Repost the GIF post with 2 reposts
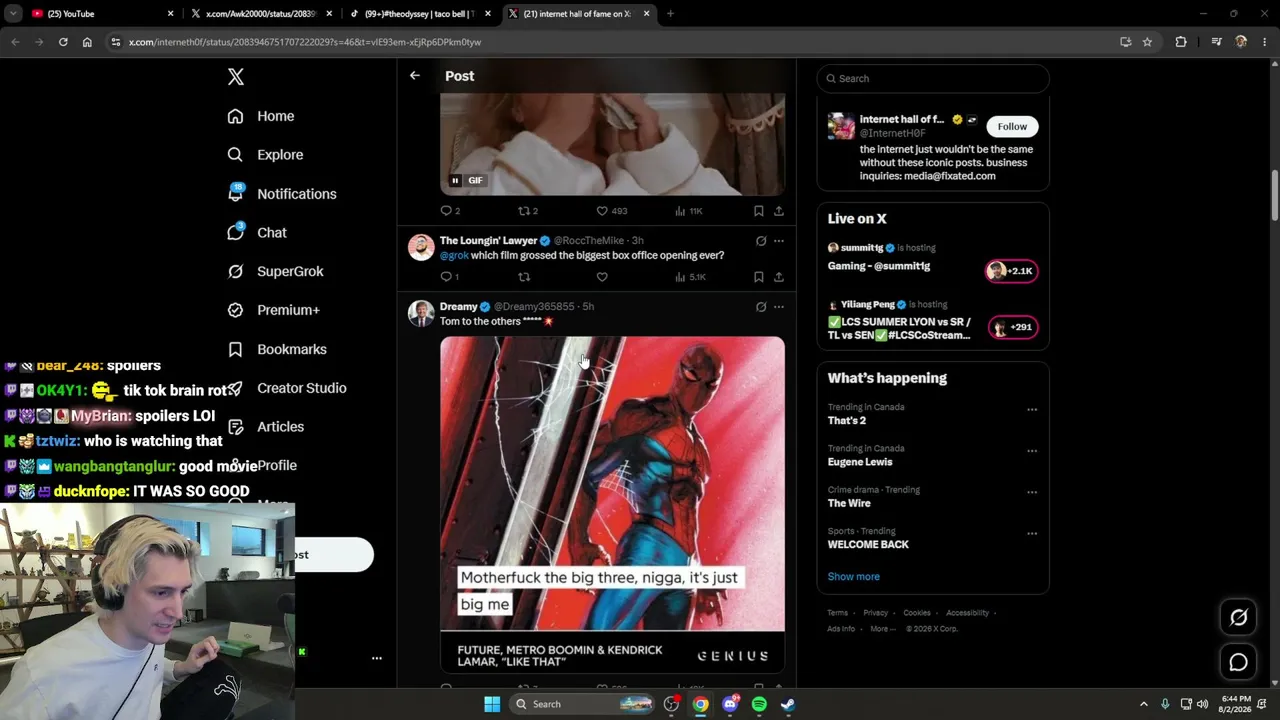 click(527, 211)
